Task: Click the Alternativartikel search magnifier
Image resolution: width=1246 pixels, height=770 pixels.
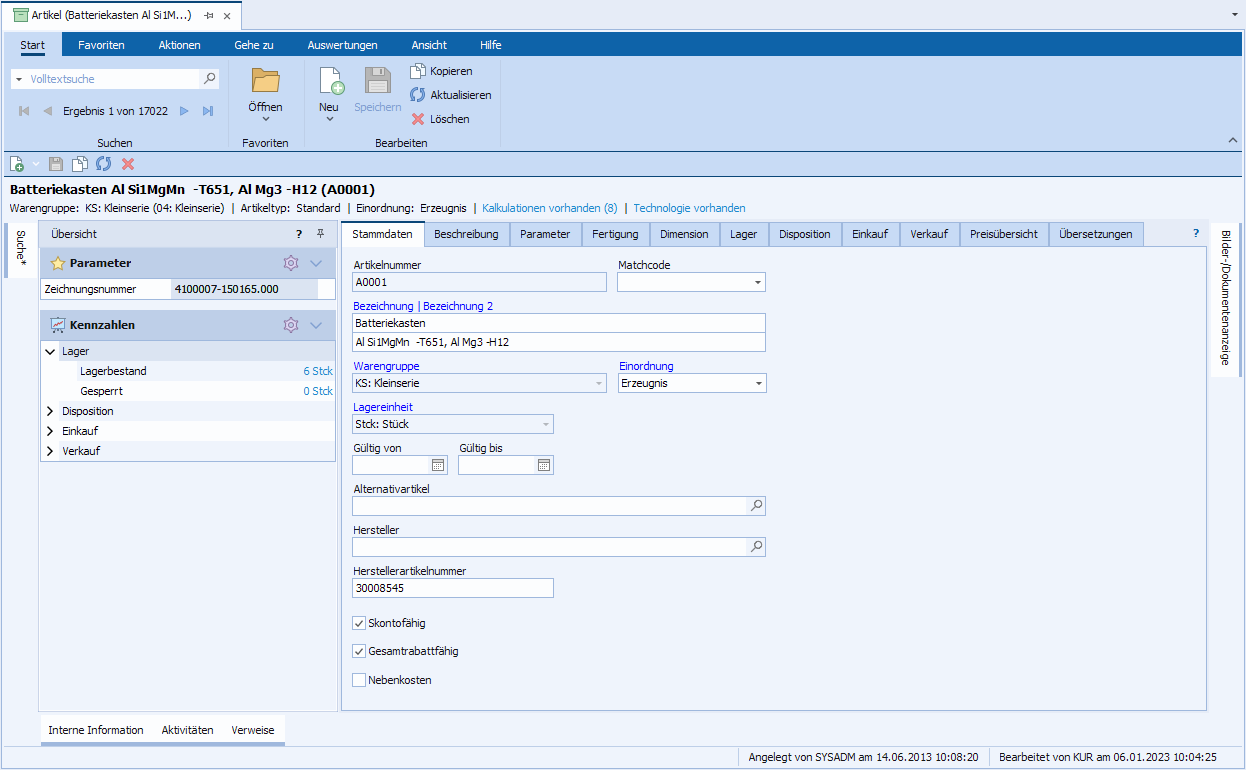Action: point(757,506)
